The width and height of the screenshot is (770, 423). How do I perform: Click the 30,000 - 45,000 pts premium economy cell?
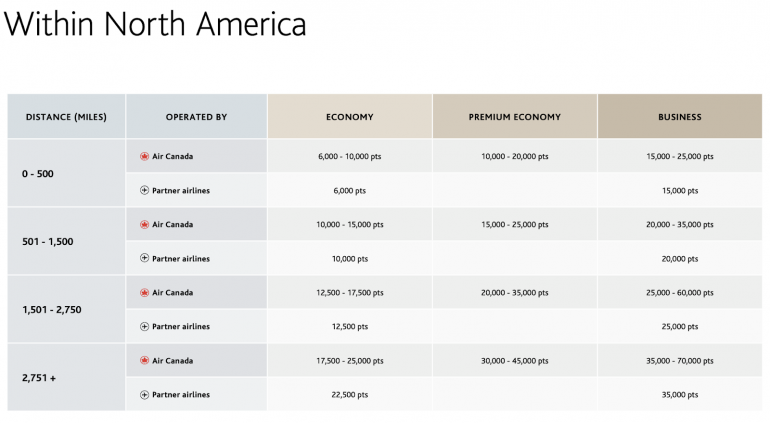coord(515,361)
